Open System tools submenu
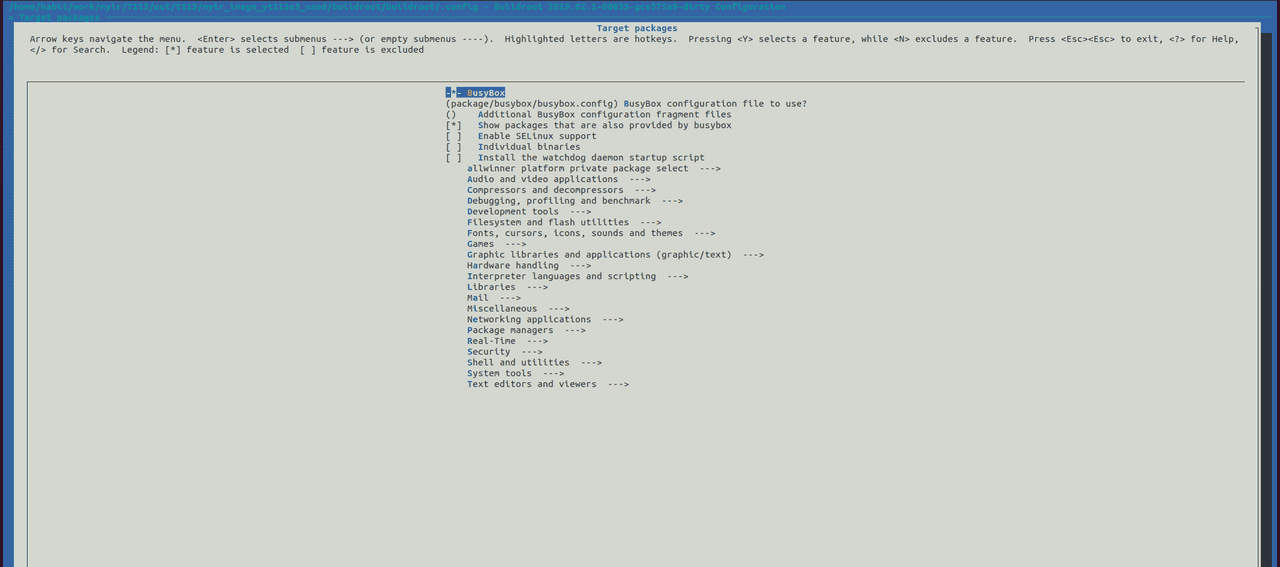The image size is (1280, 567). pyautogui.click(x=515, y=374)
